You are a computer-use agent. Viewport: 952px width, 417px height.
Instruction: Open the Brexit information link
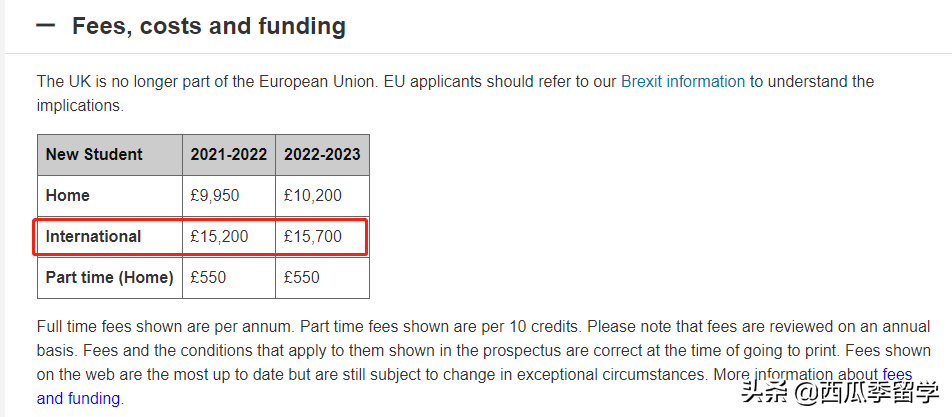[683, 82]
